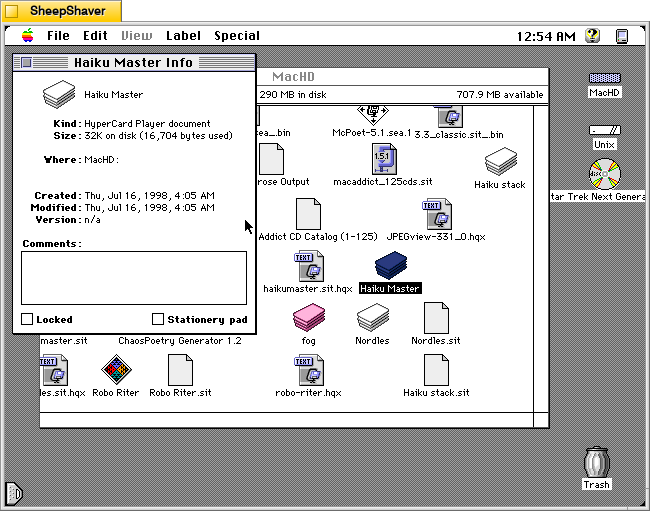Select the Robo Riter.sit document icon
This screenshot has width=650, height=511.
[180, 370]
